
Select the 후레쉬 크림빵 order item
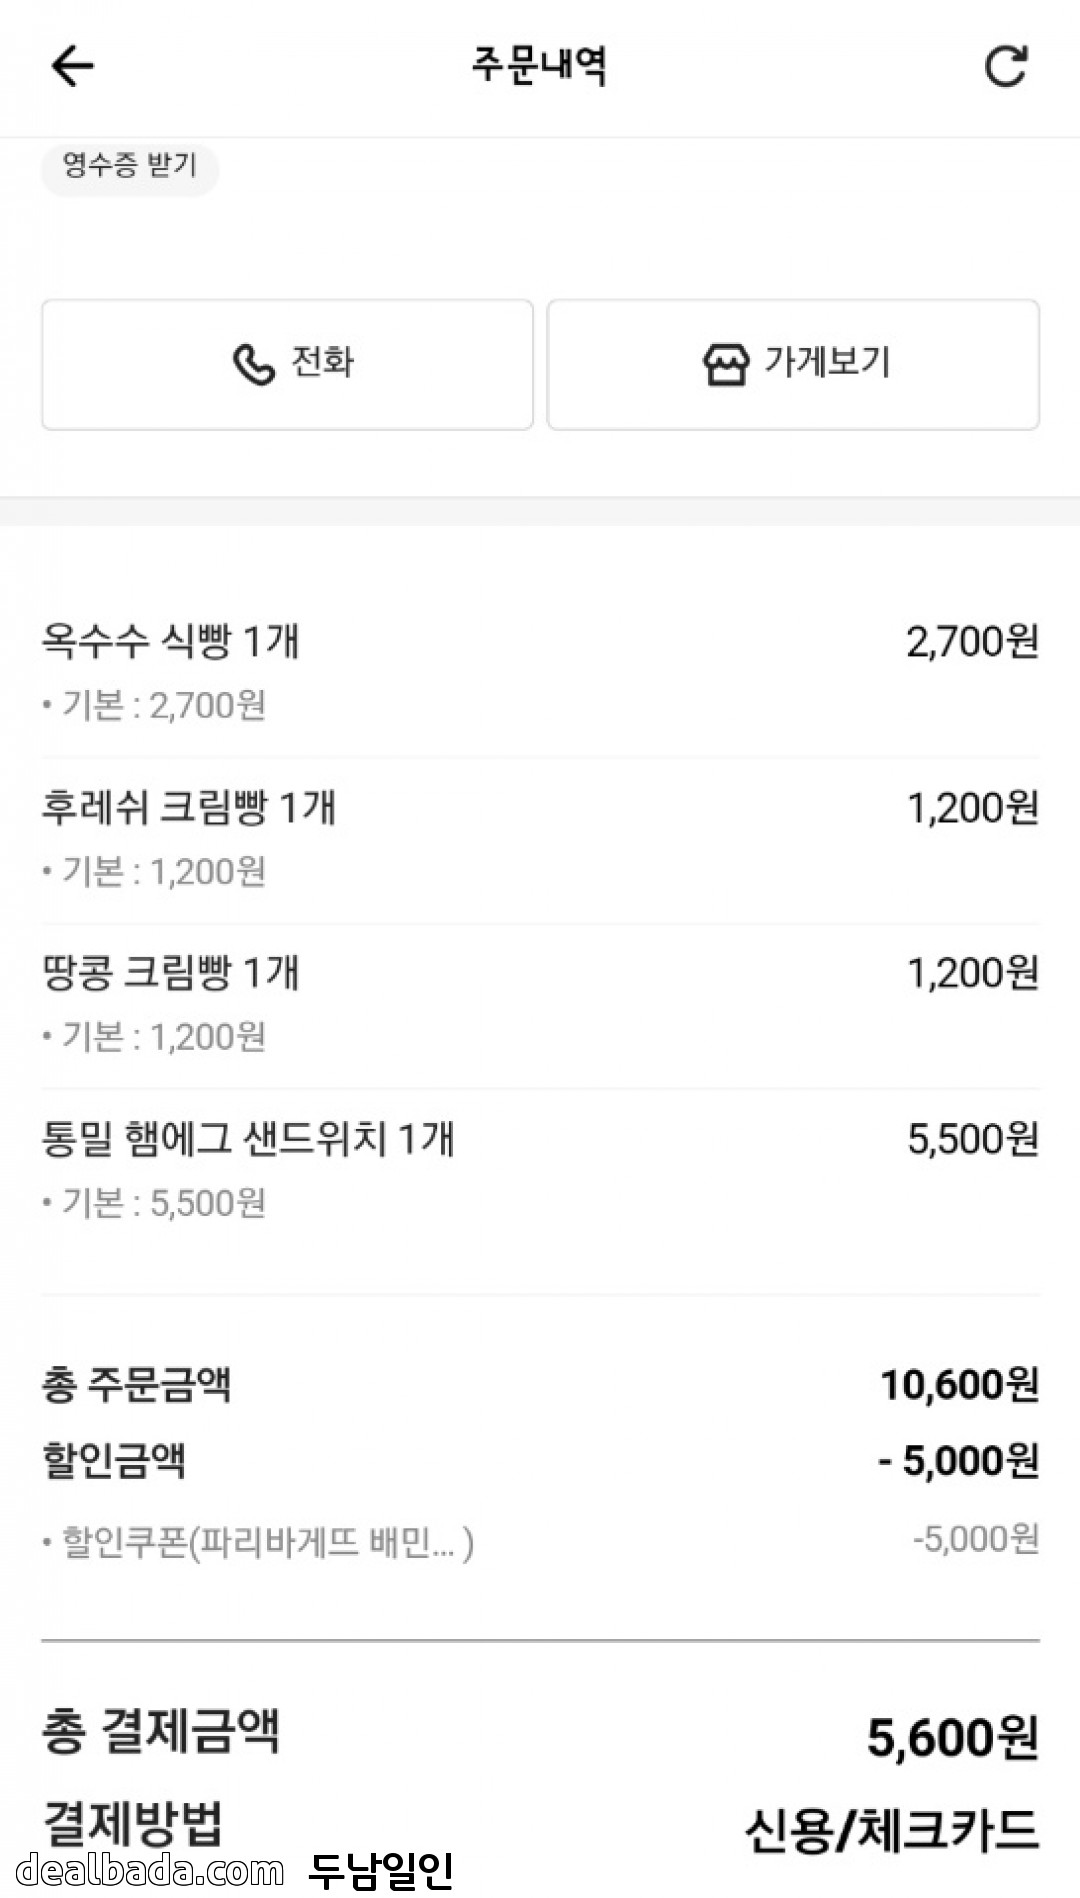[189, 807]
